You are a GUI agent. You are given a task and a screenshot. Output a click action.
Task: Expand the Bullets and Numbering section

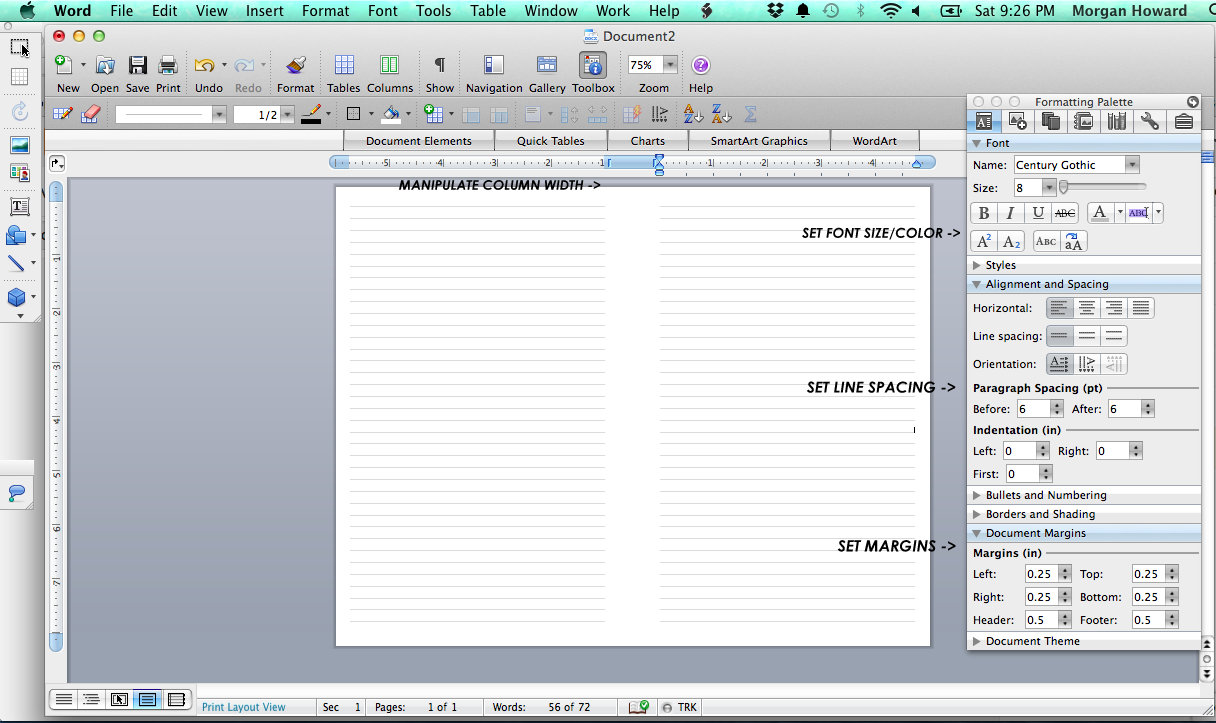[x=977, y=495]
